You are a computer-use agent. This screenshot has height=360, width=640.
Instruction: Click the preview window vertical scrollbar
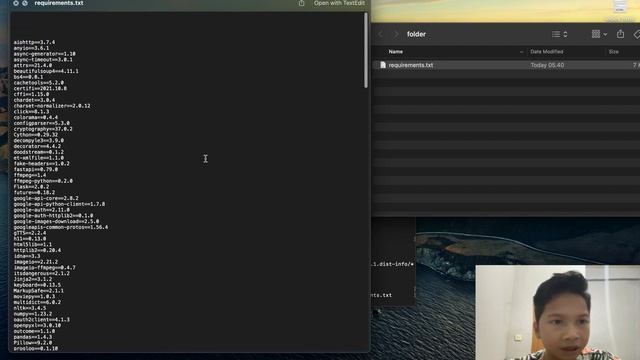[366, 50]
